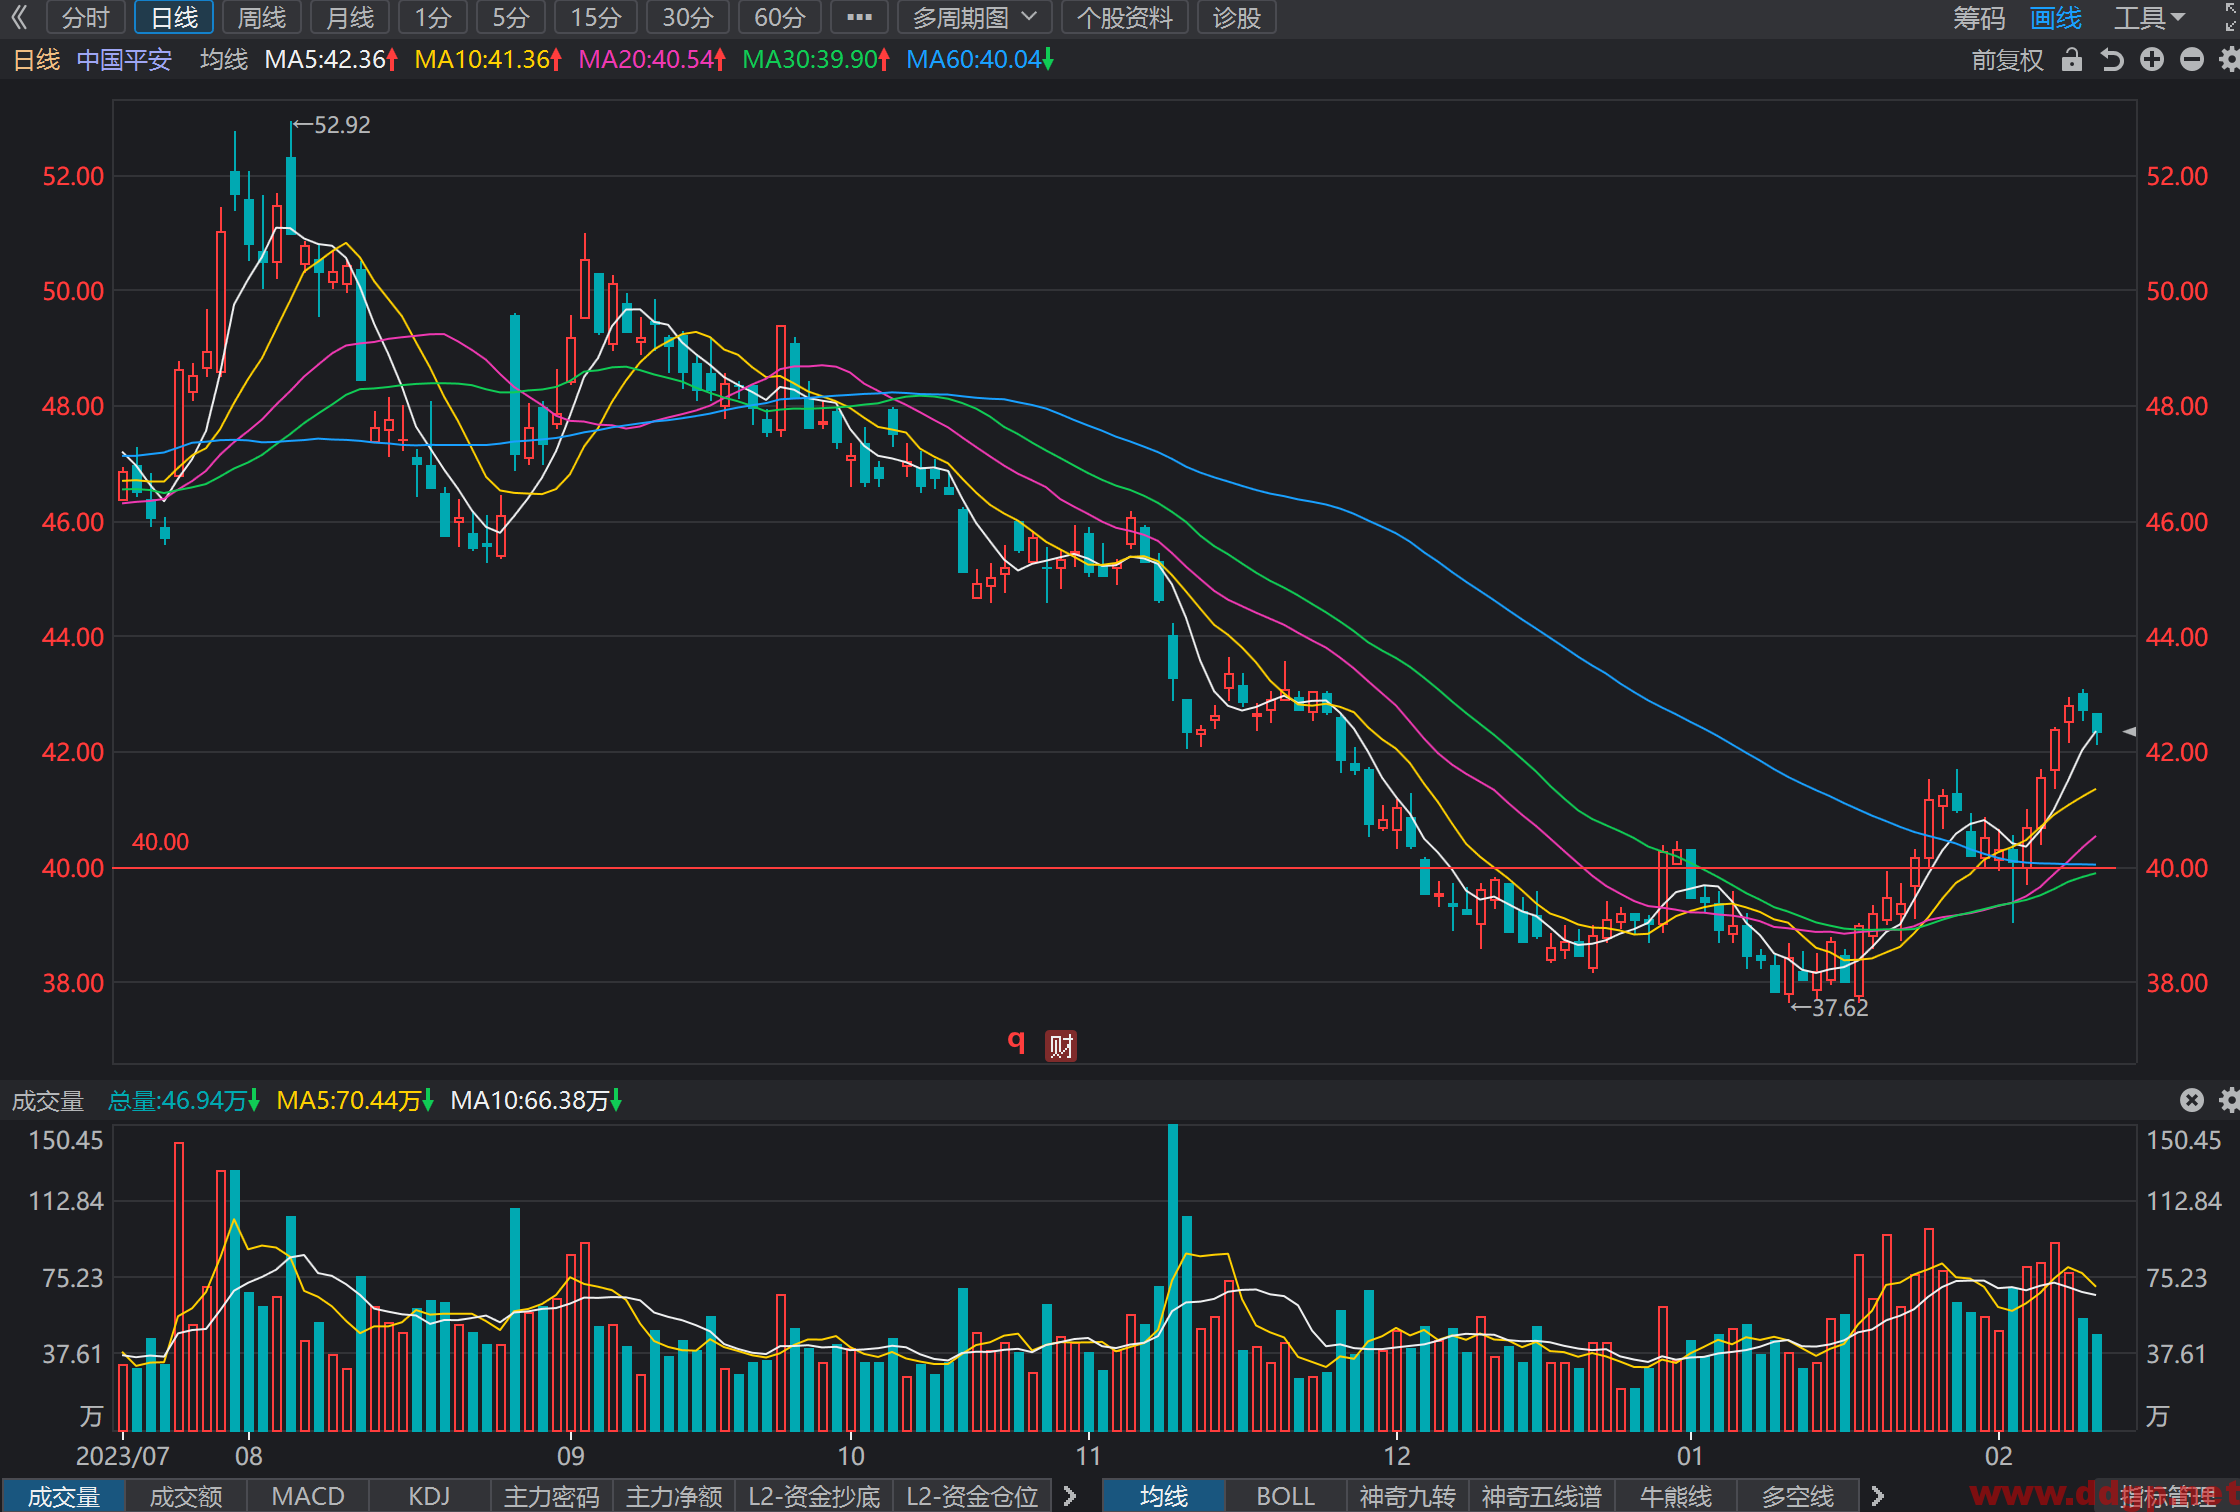Zoom in the chart with plus icon
The height and width of the screenshot is (1512, 2240).
pos(2152,60)
